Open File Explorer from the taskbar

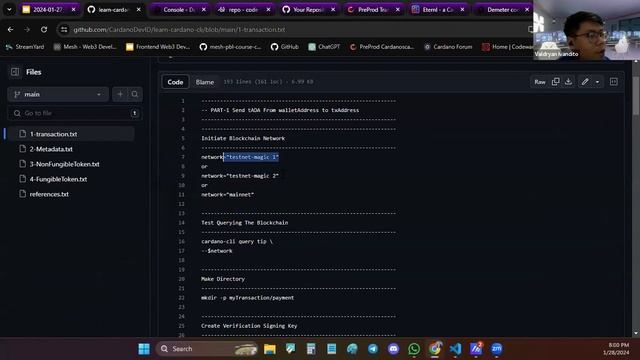[270, 349]
